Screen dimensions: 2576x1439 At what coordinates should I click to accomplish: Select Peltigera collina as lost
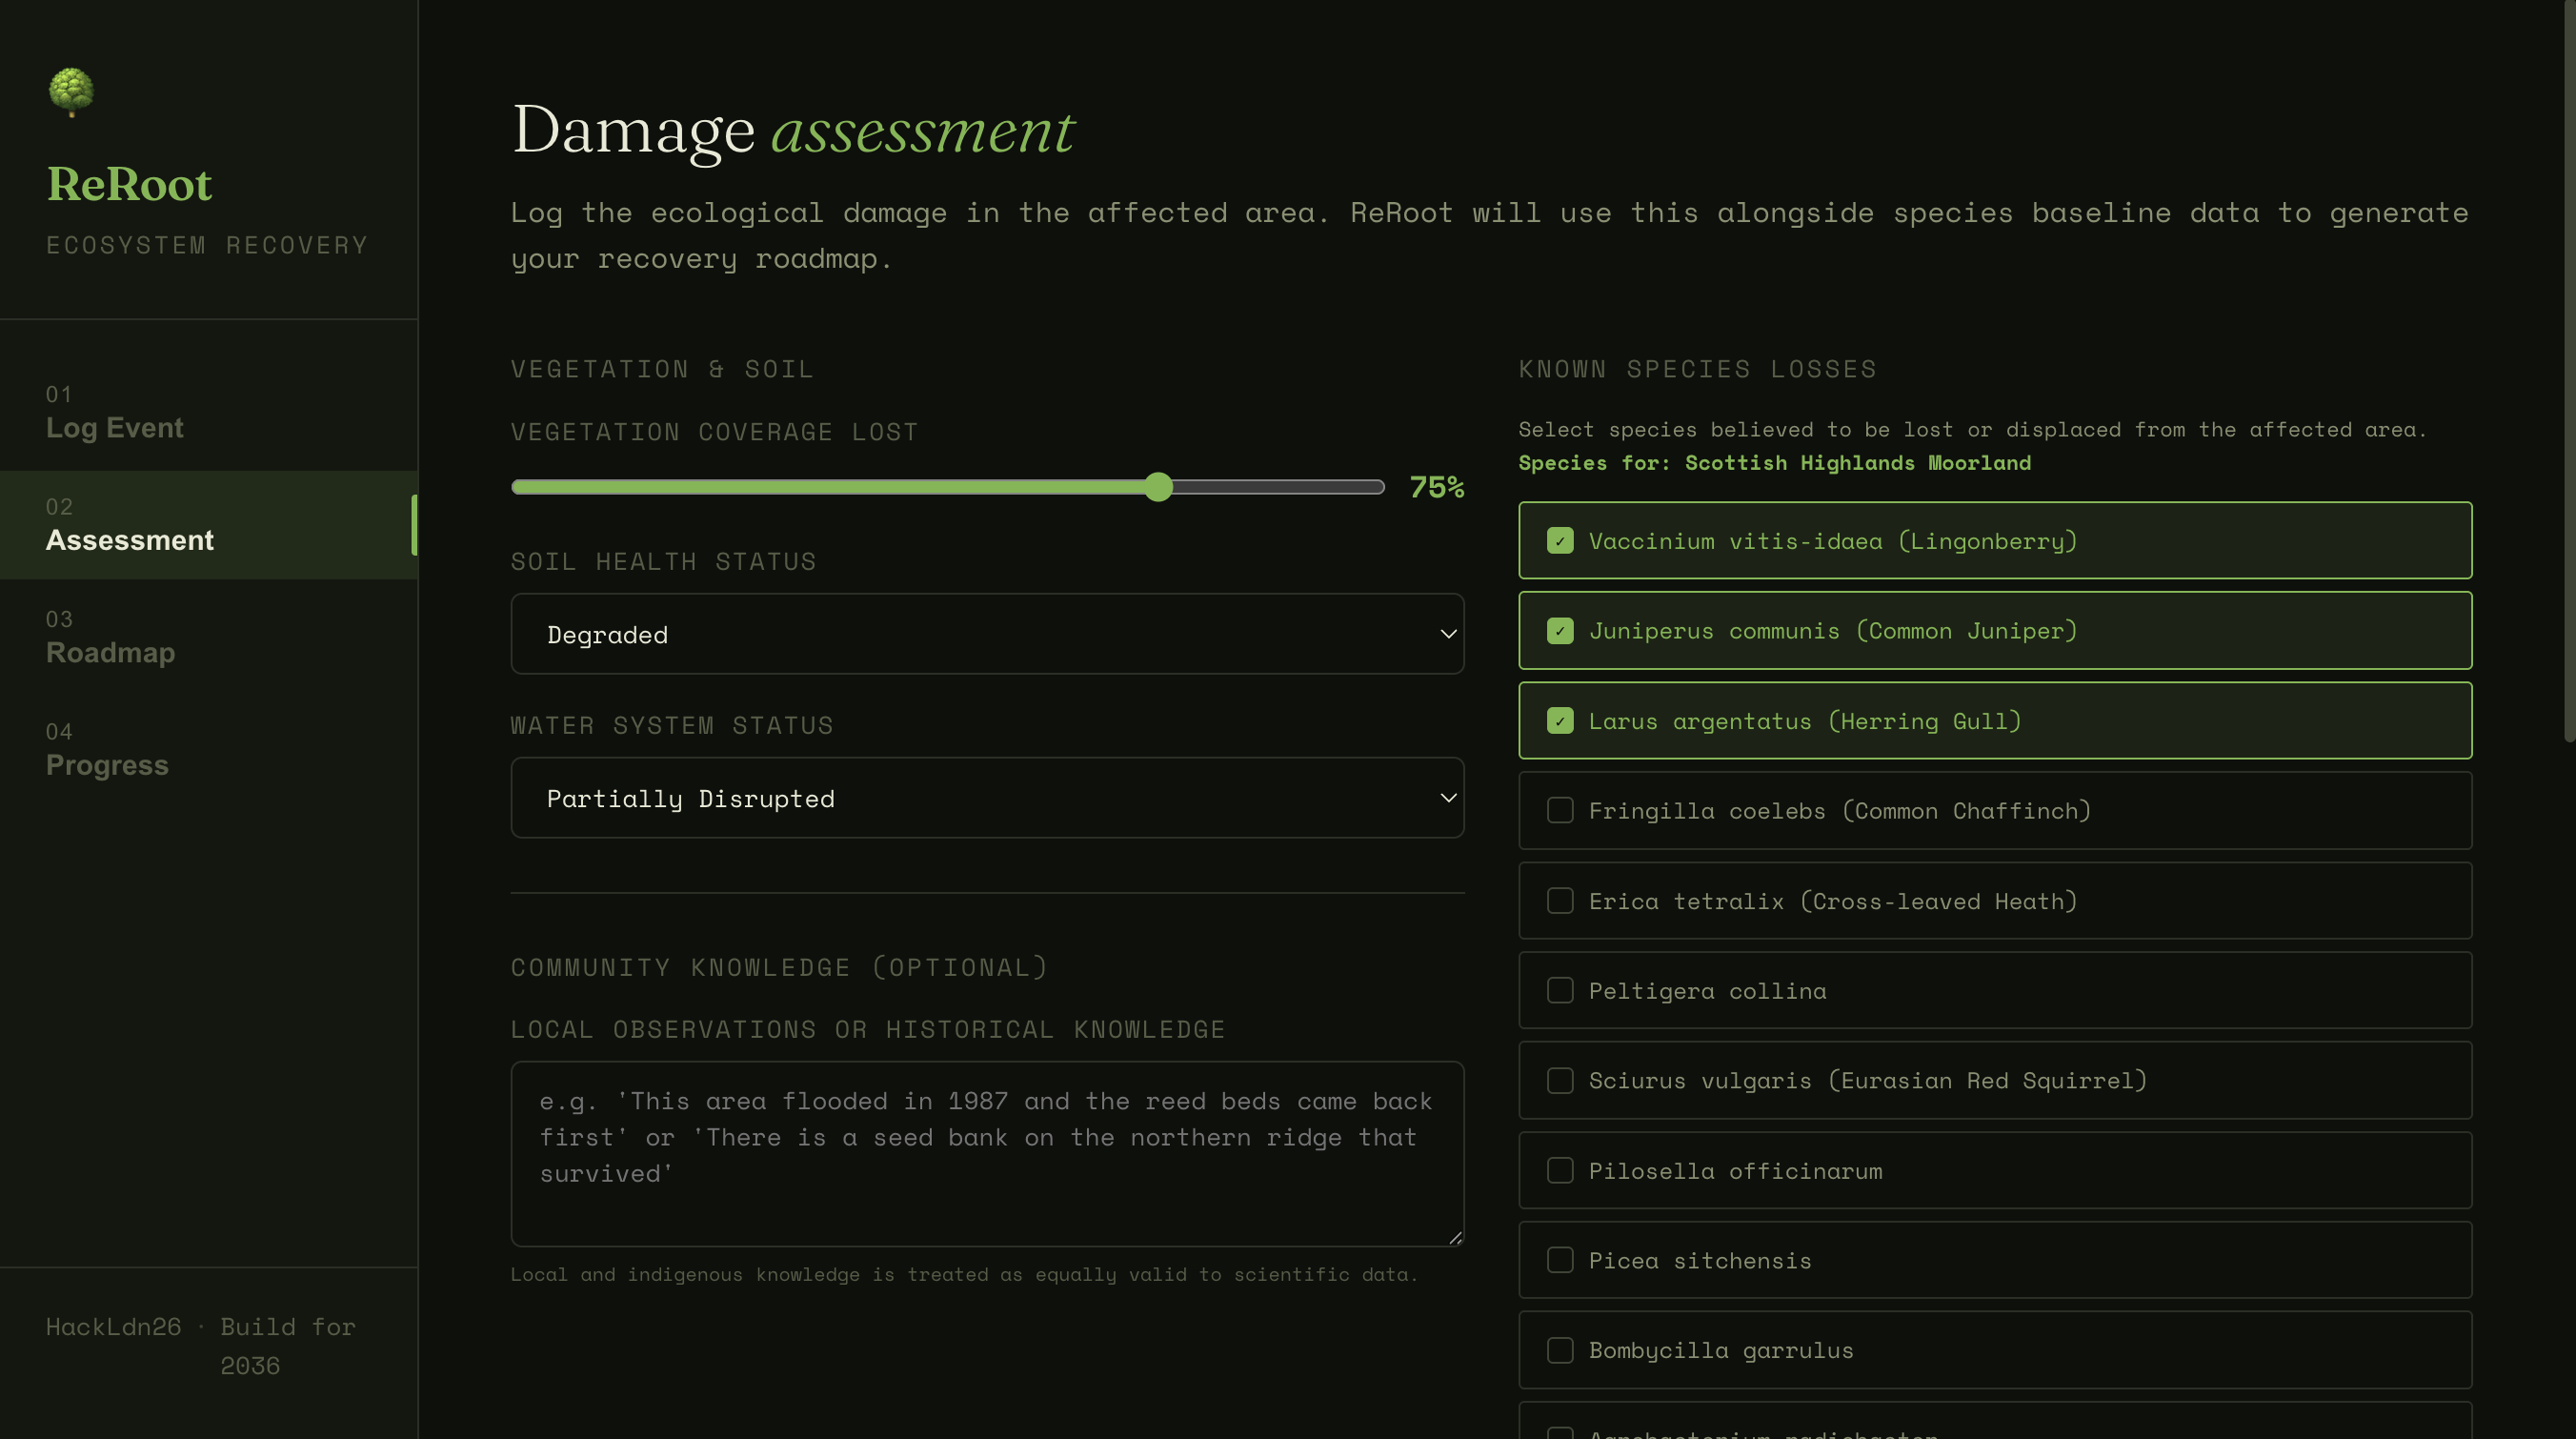click(1560, 990)
